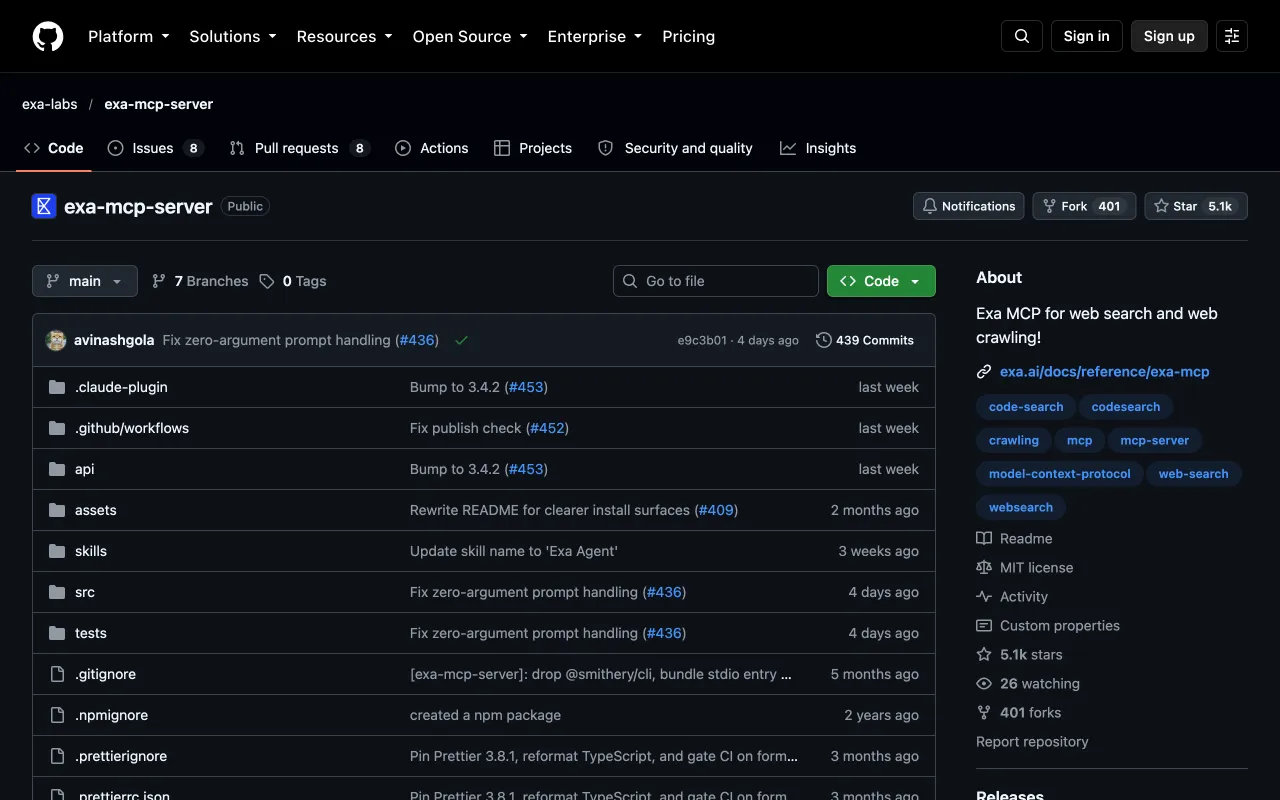Expand the green Code dropdown button

(881, 281)
